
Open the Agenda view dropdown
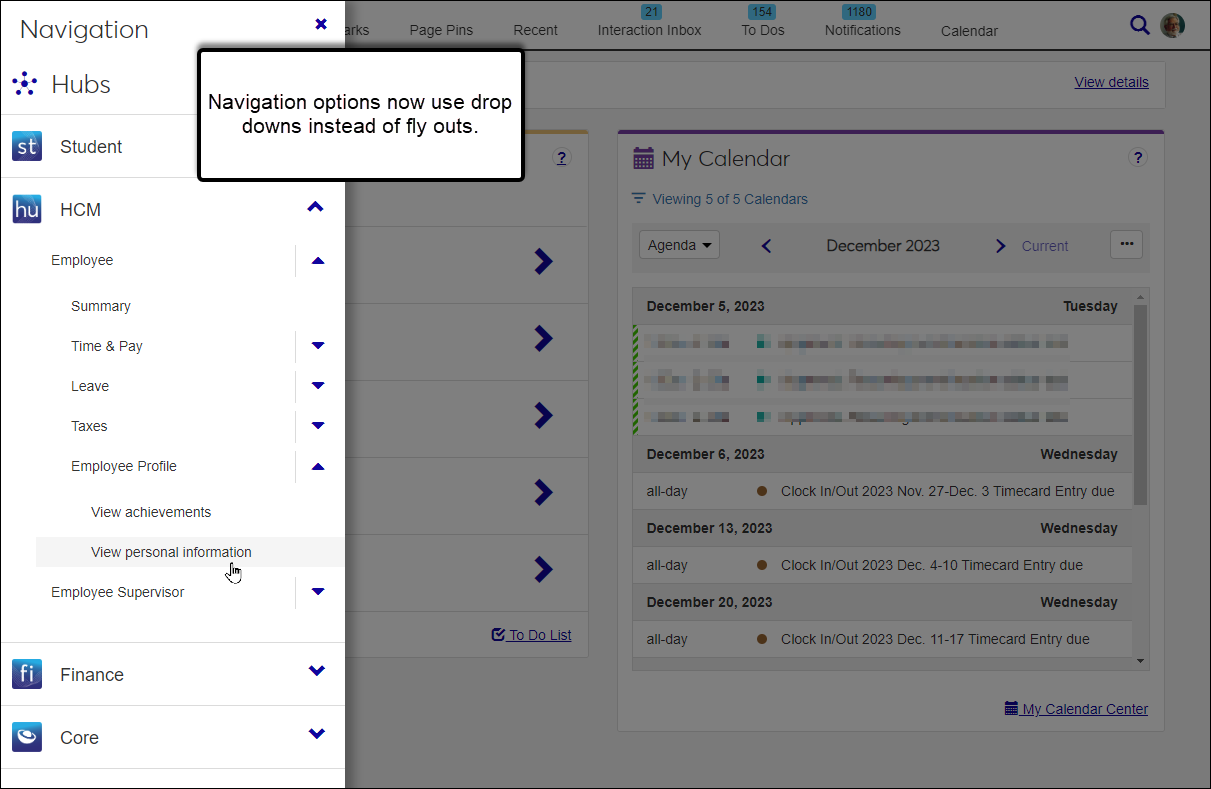pos(679,245)
